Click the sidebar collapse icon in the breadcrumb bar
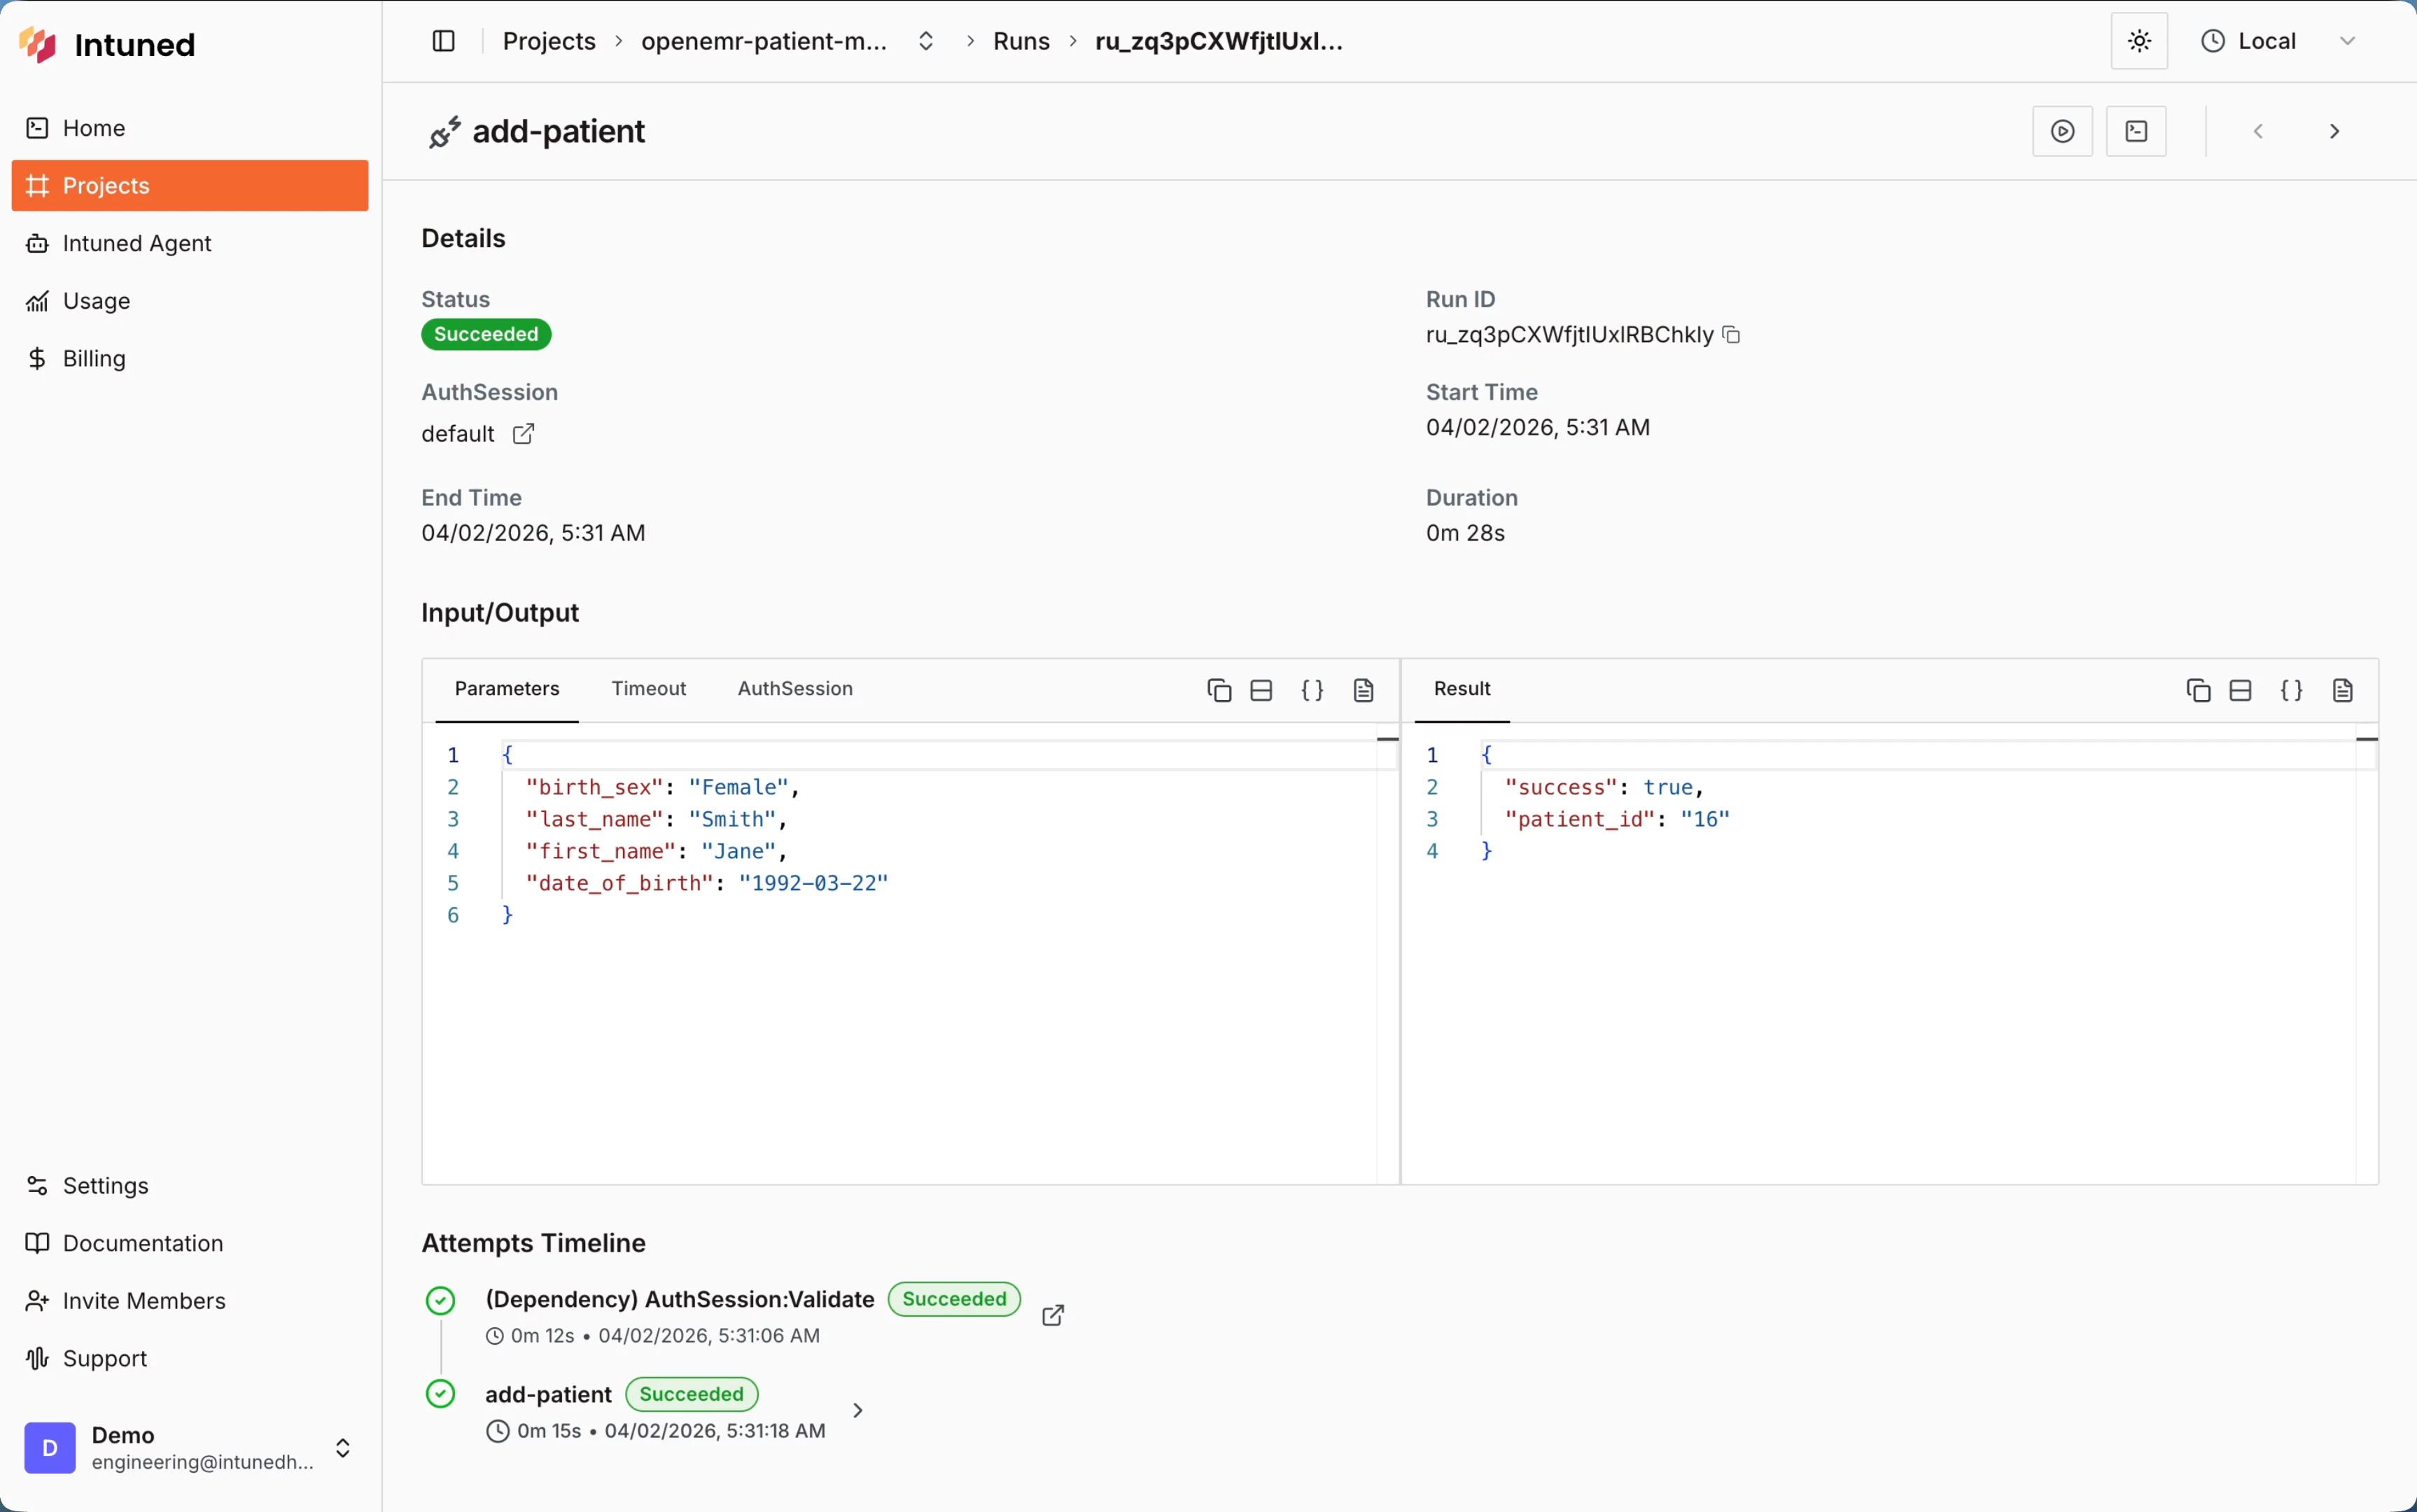 point(443,41)
